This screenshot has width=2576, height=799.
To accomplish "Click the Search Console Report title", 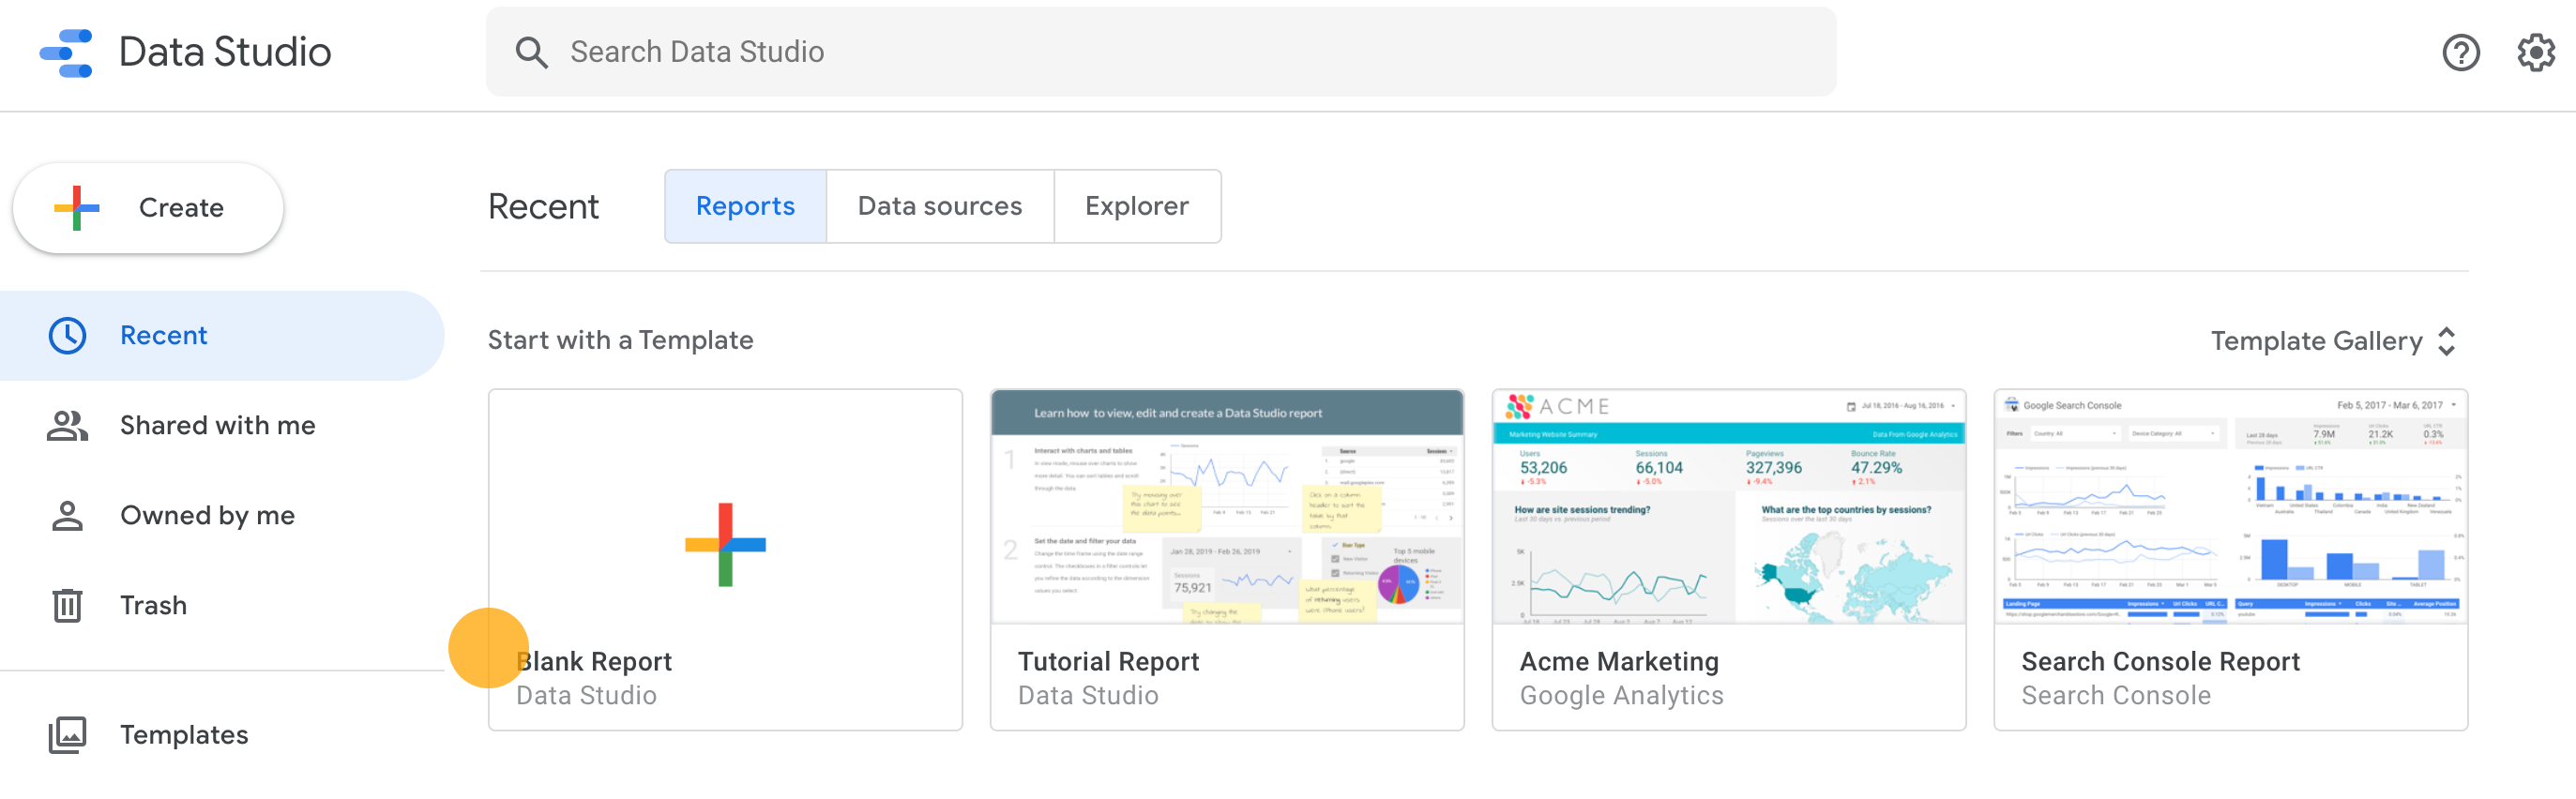I will tap(2160, 662).
